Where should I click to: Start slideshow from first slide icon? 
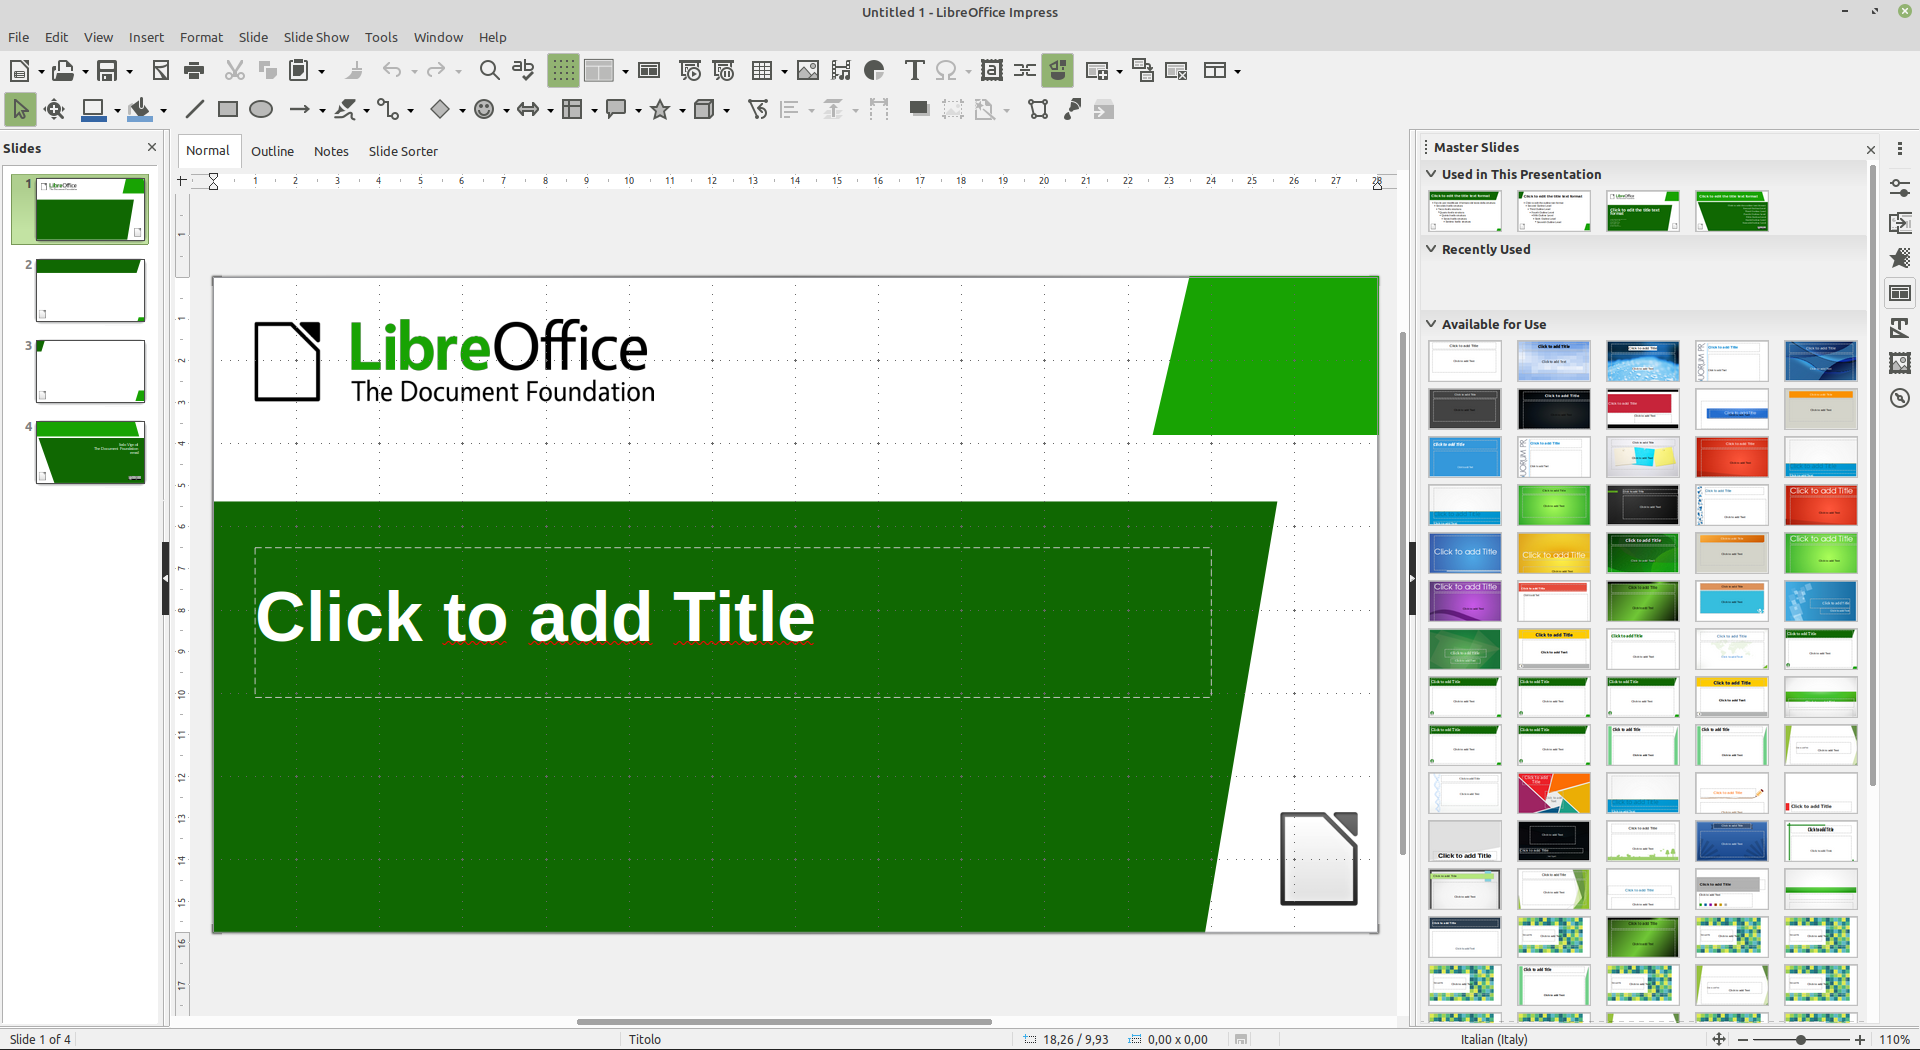pos(690,71)
